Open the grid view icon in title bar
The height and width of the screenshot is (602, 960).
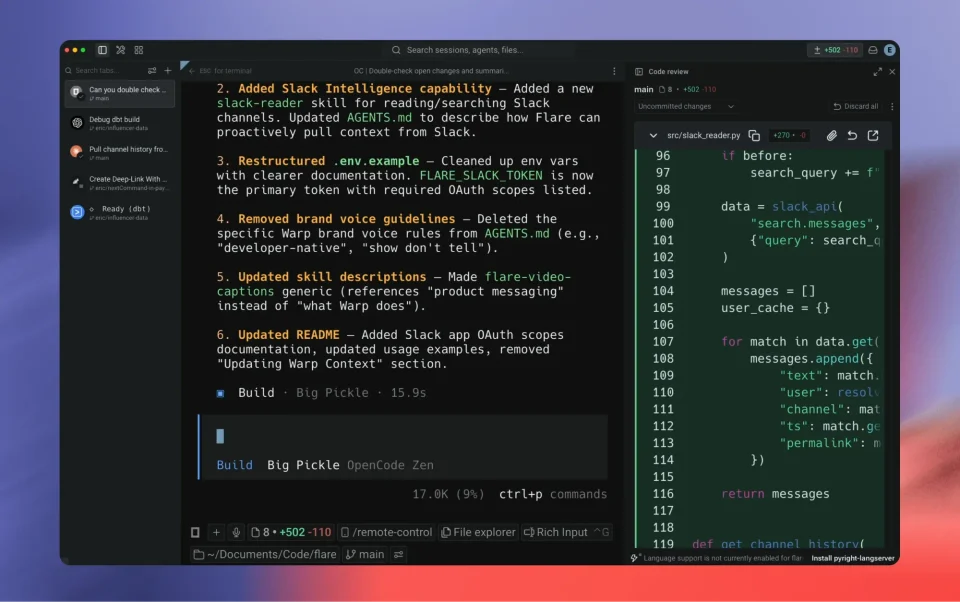139,50
